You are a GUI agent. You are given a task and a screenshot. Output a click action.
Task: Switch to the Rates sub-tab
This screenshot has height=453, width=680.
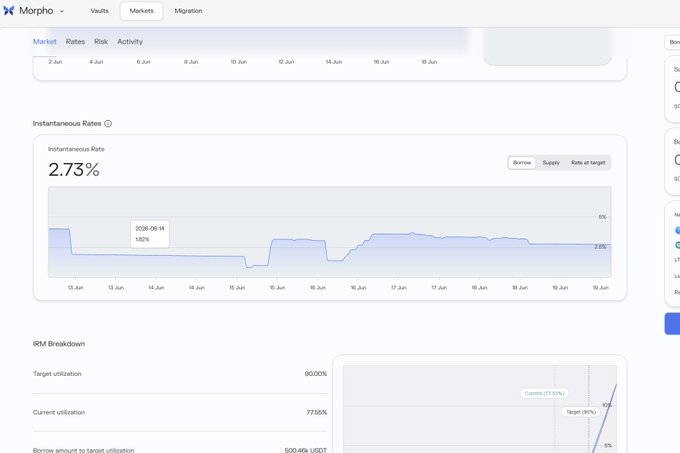tap(75, 42)
